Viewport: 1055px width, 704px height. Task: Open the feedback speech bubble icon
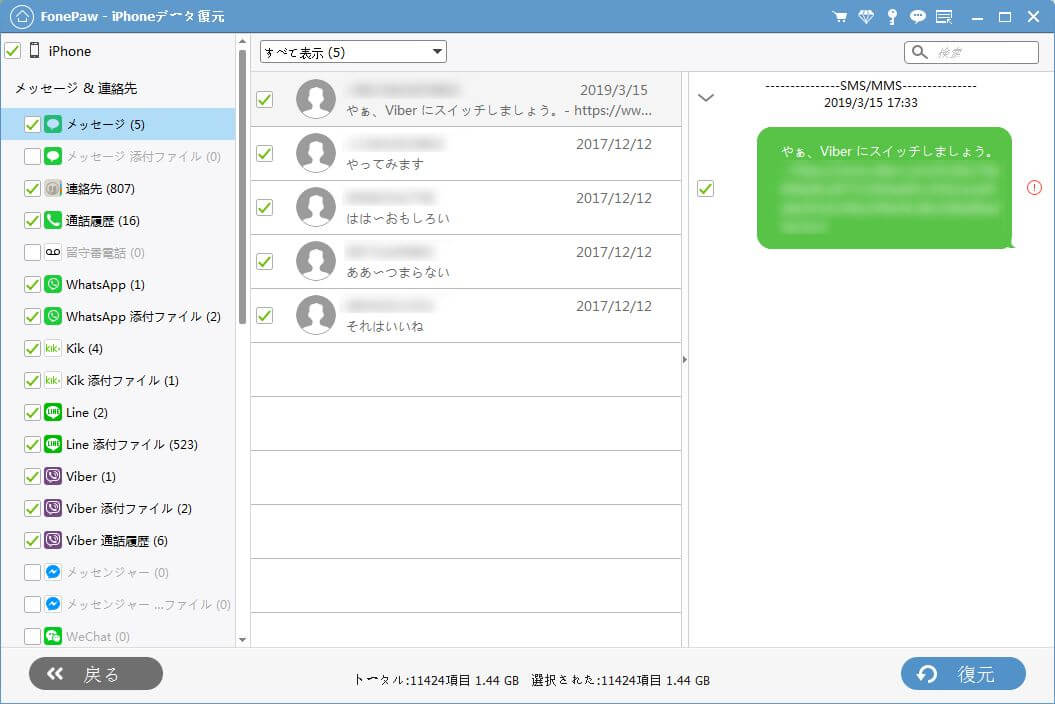918,17
